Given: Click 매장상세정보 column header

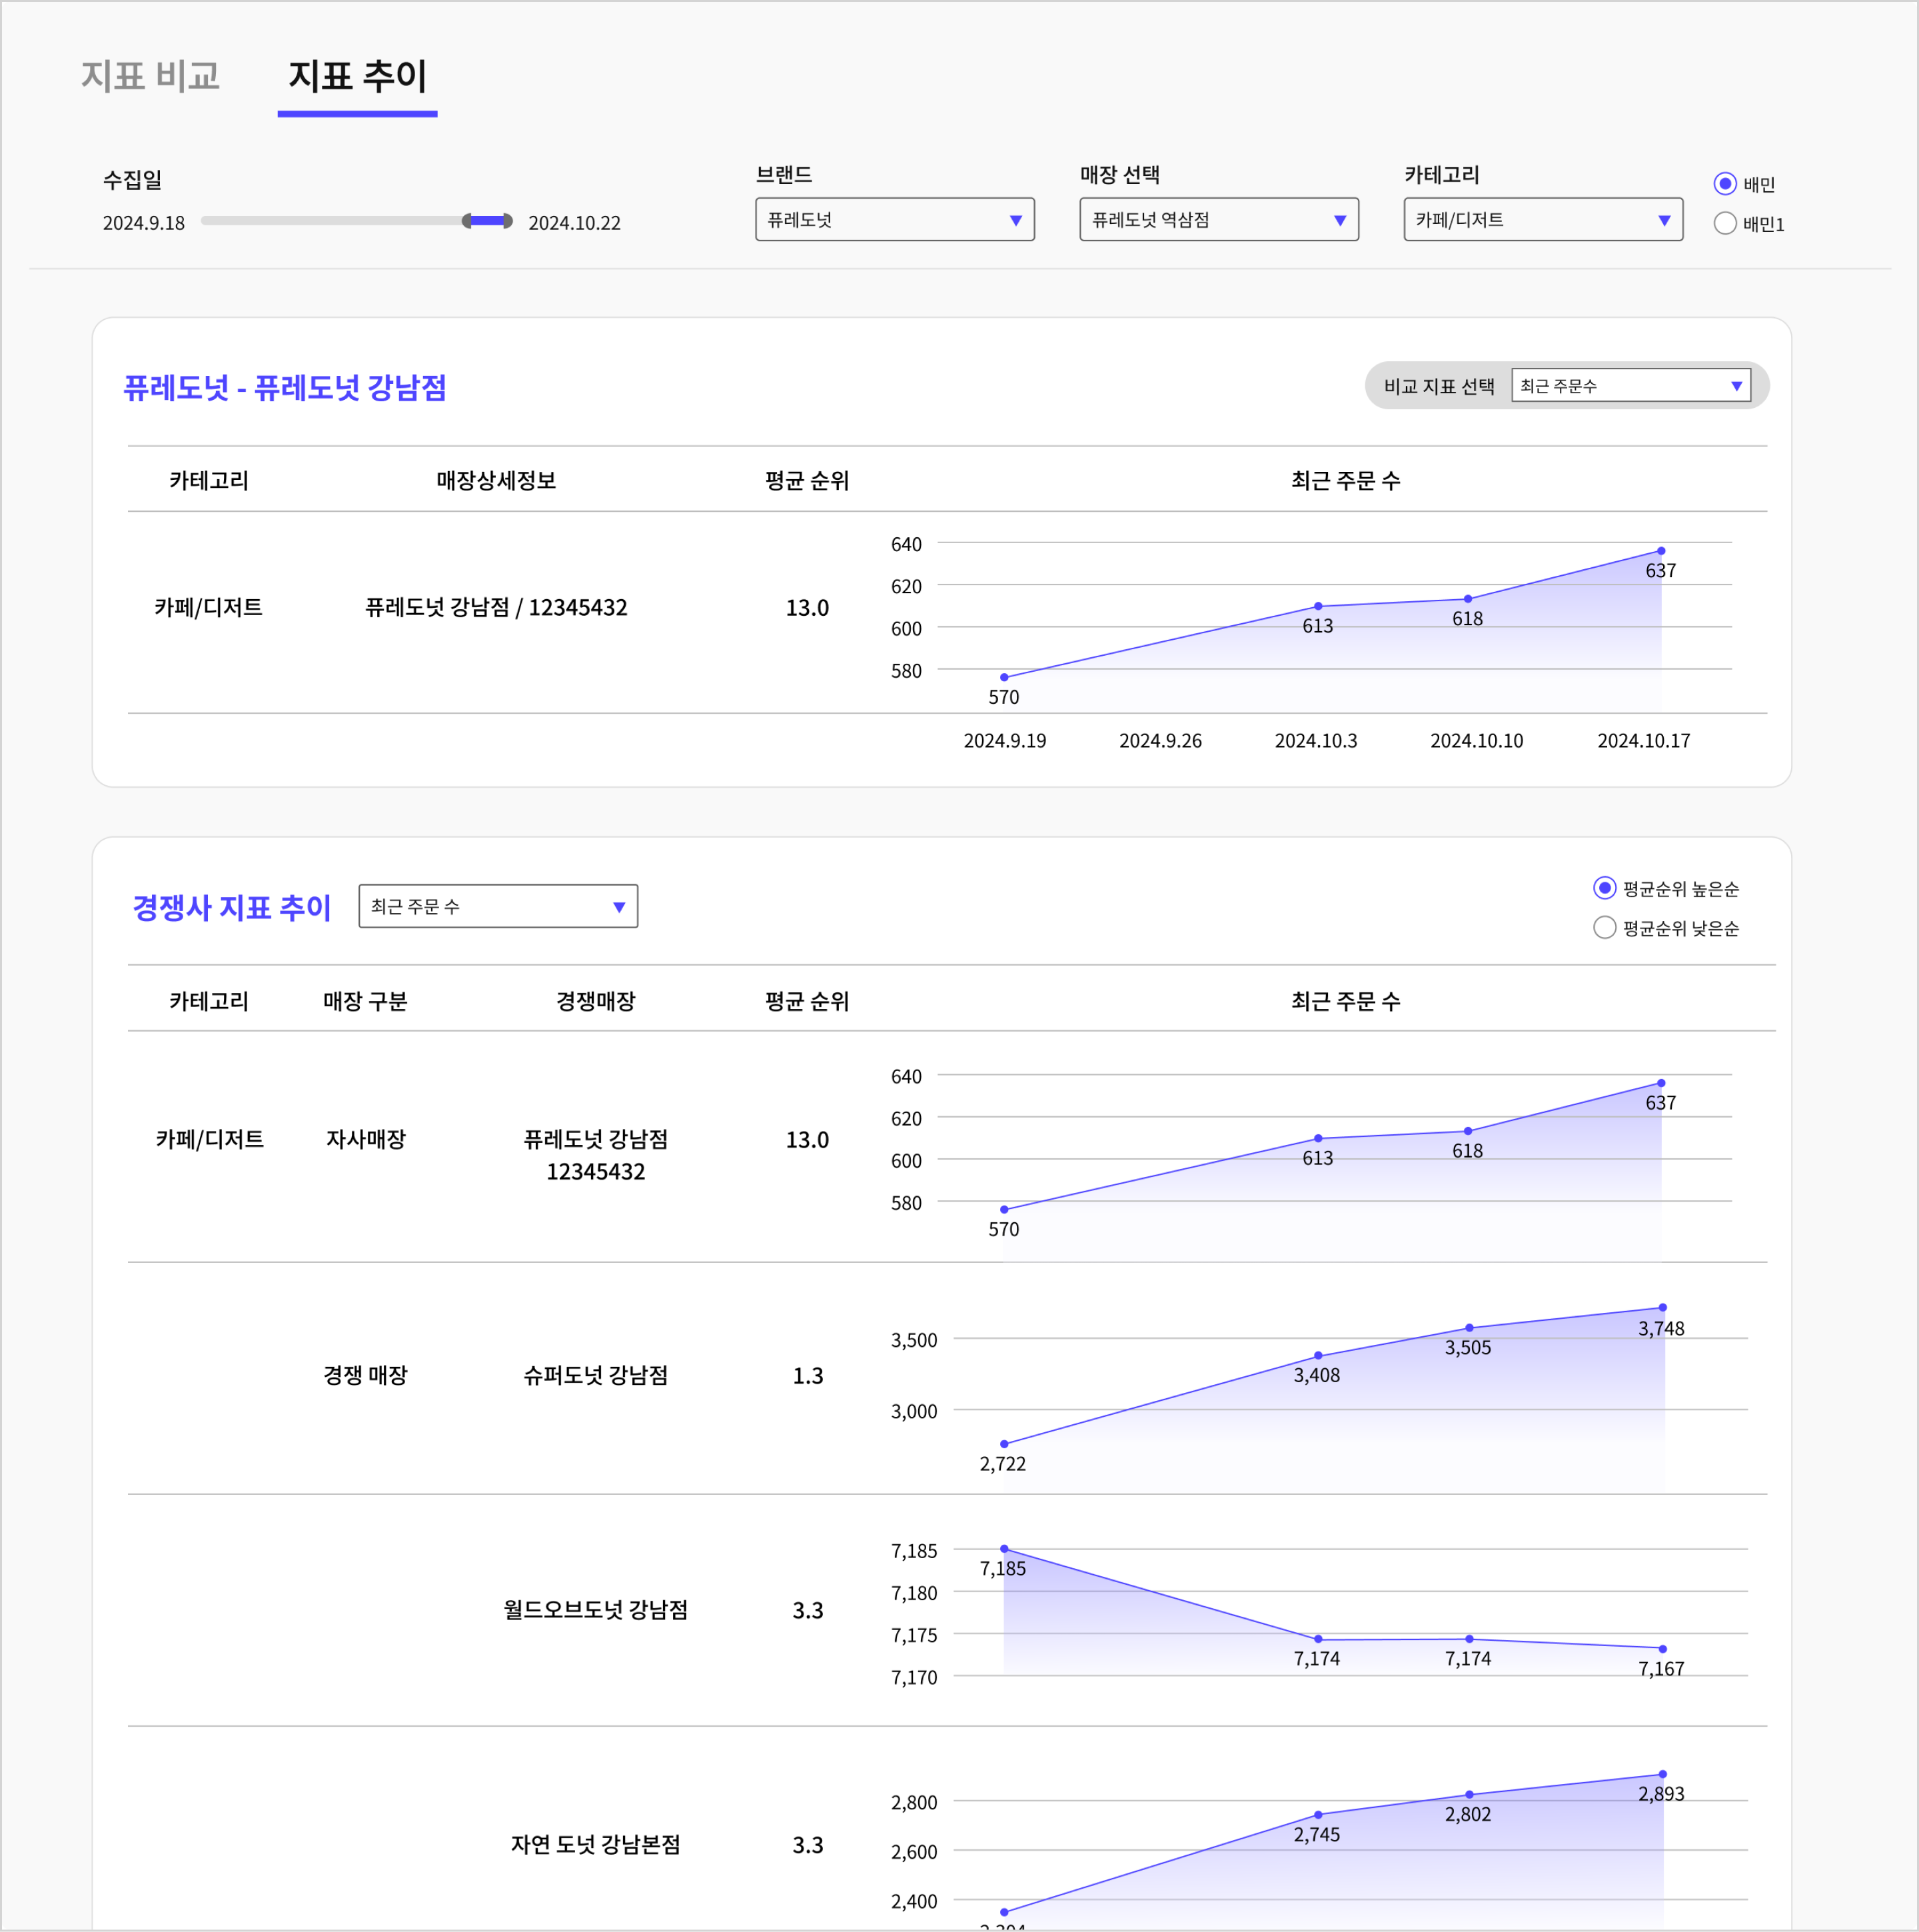Looking at the screenshot, I should tap(496, 481).
